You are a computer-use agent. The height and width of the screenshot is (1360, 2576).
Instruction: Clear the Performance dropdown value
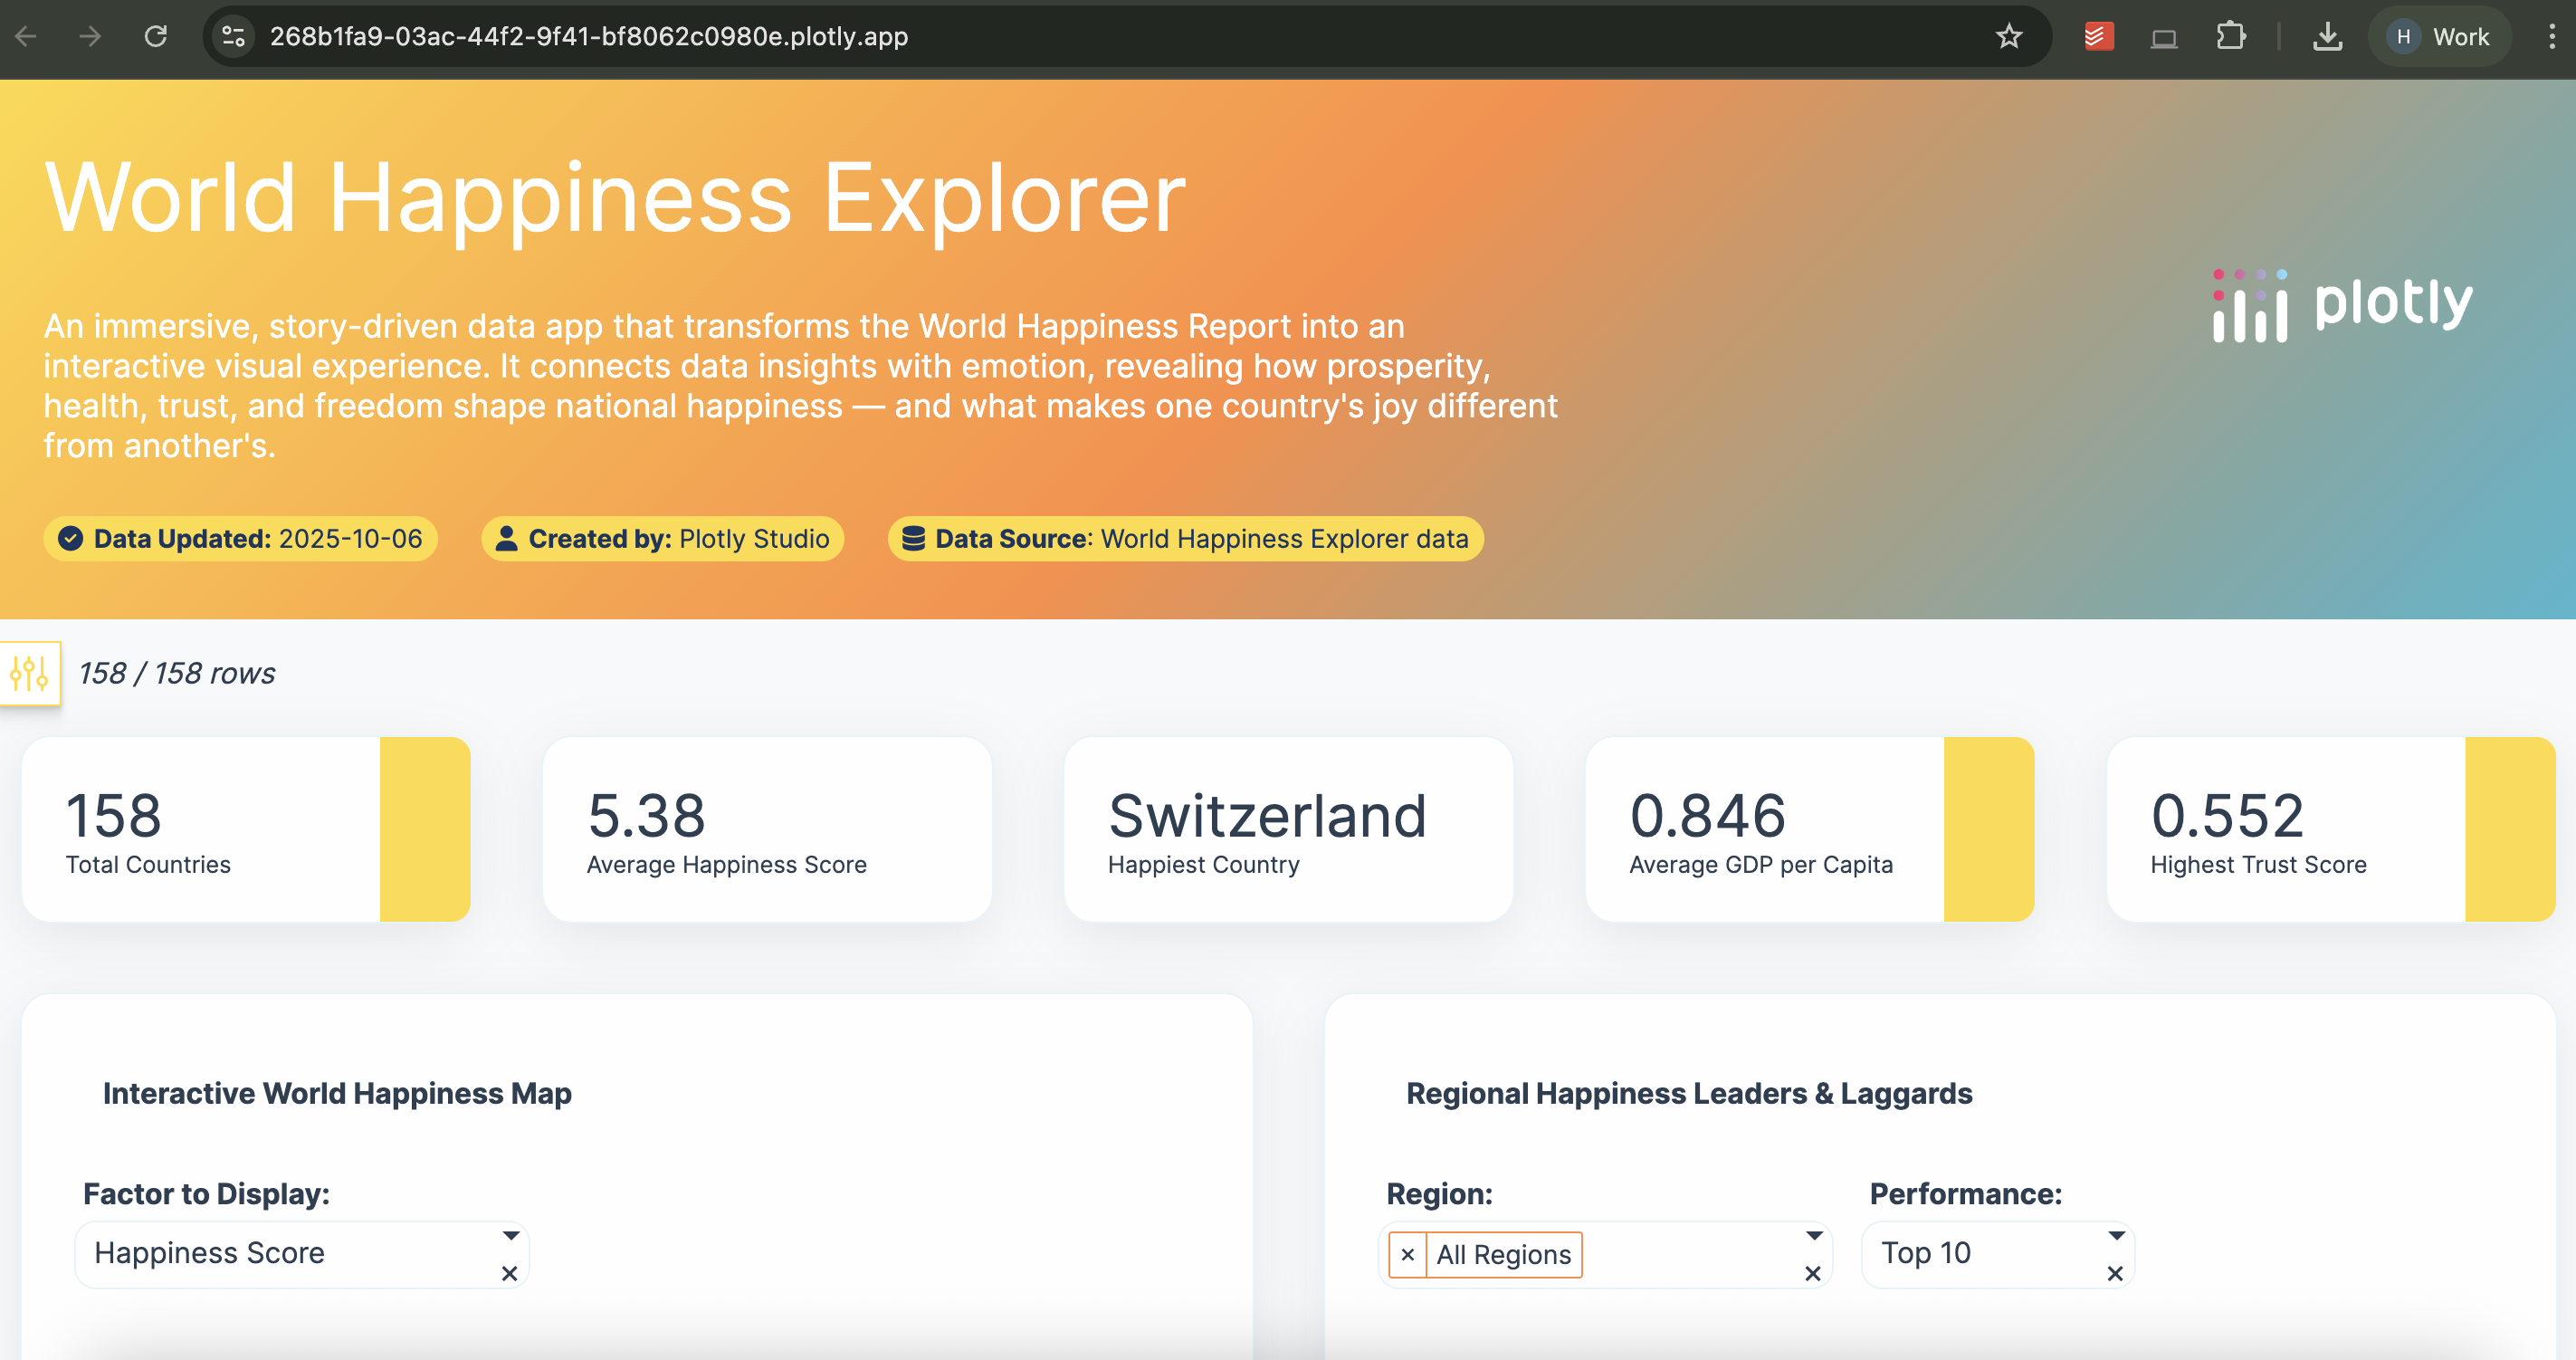tap(2114, 1274)
